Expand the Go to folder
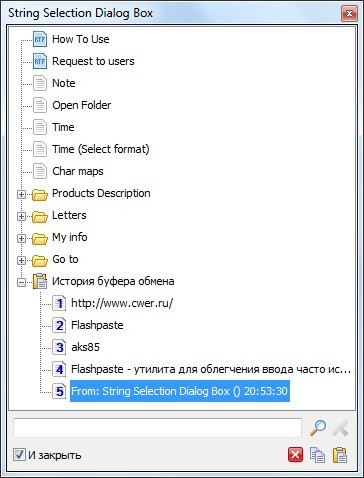The image size is (364, 478). pyautogui.click(x=21, y=260)
